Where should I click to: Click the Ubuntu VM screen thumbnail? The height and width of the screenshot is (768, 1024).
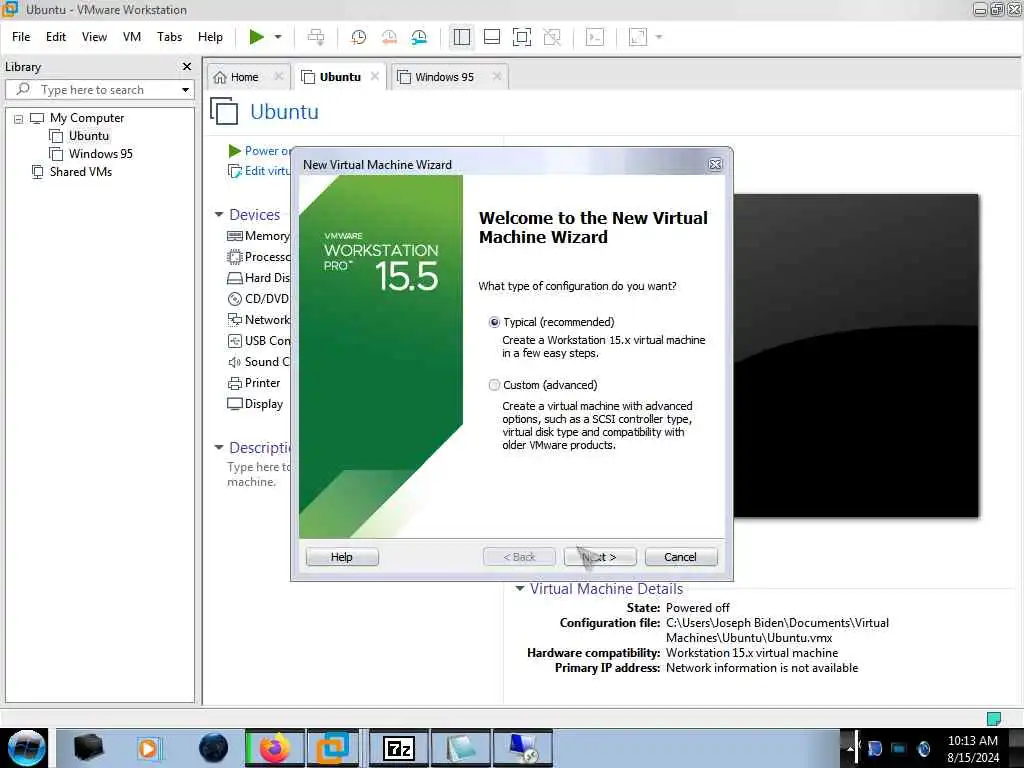[856, 356]
